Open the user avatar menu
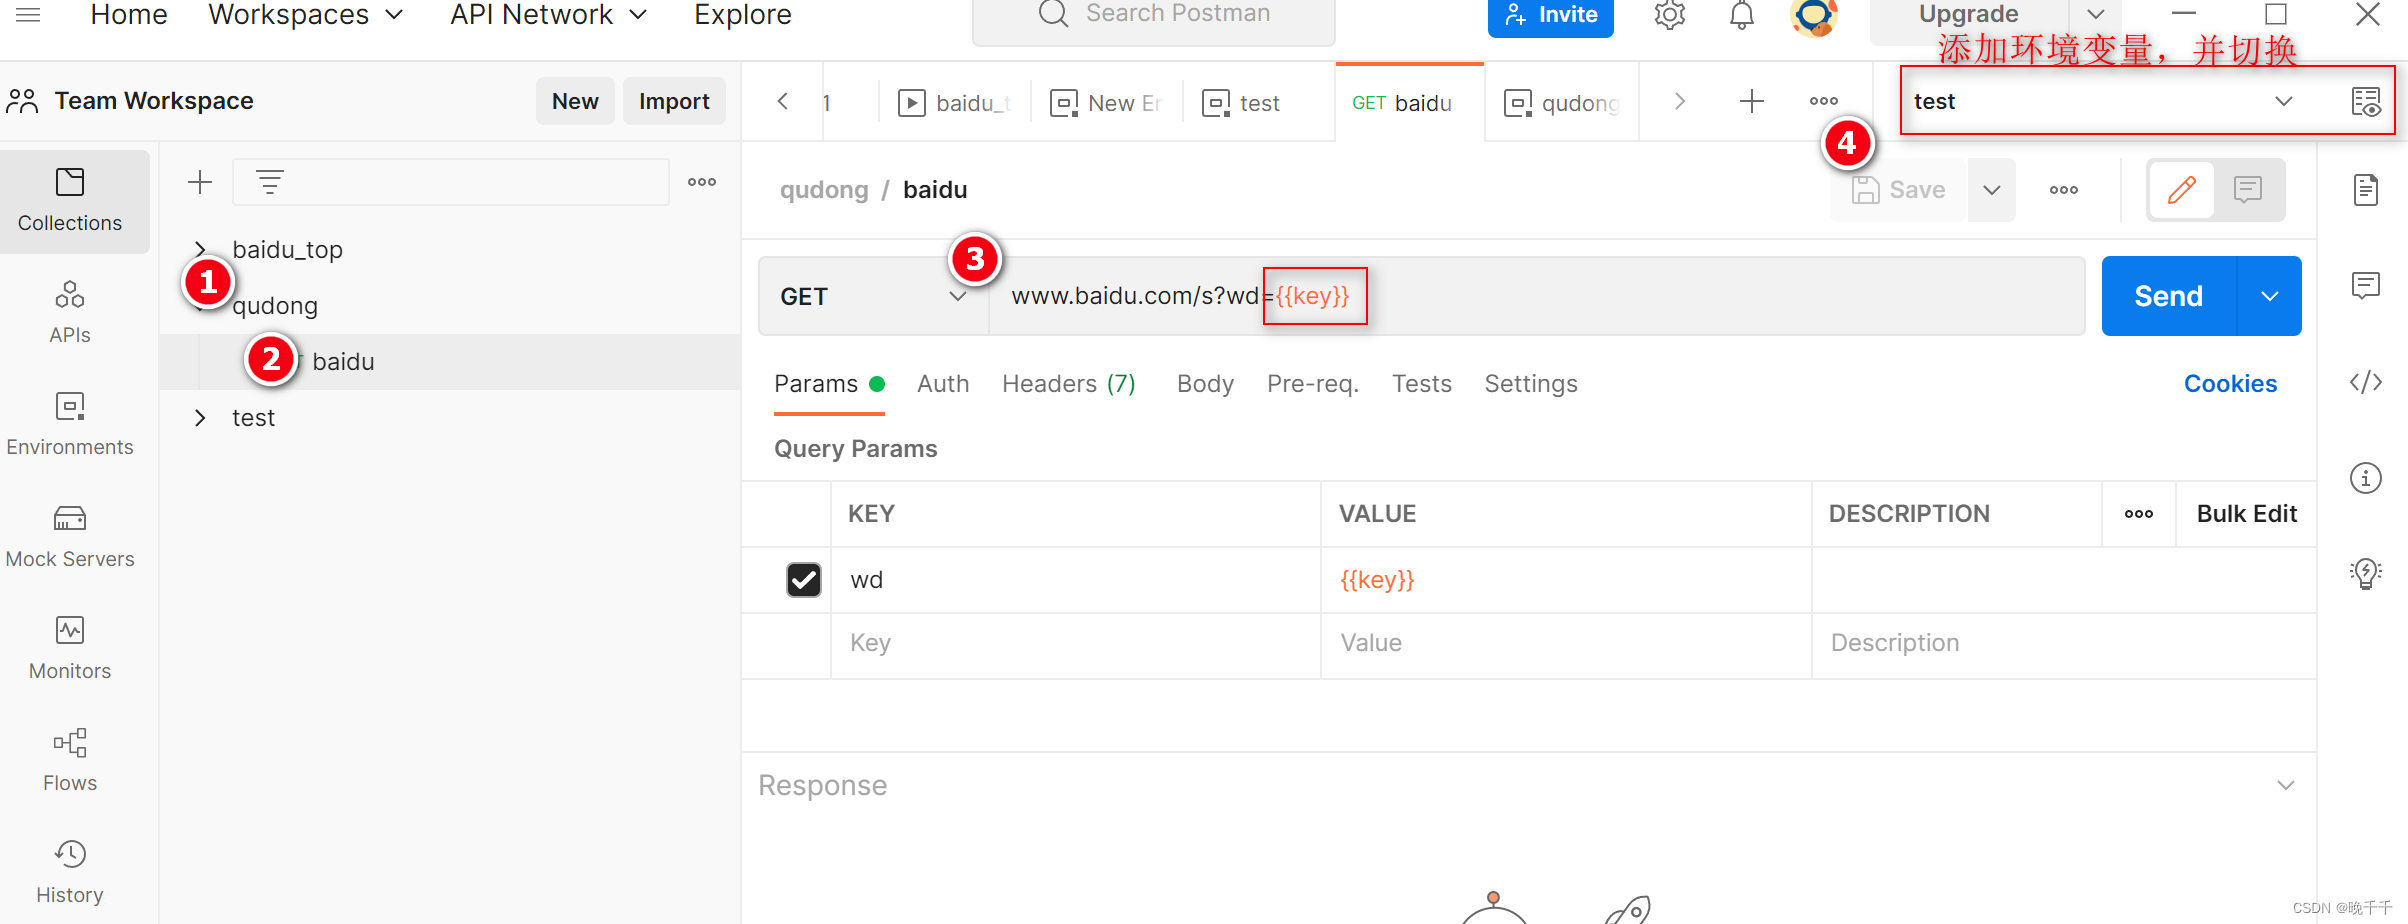The image size is (2408, 924). [1814, 16]
